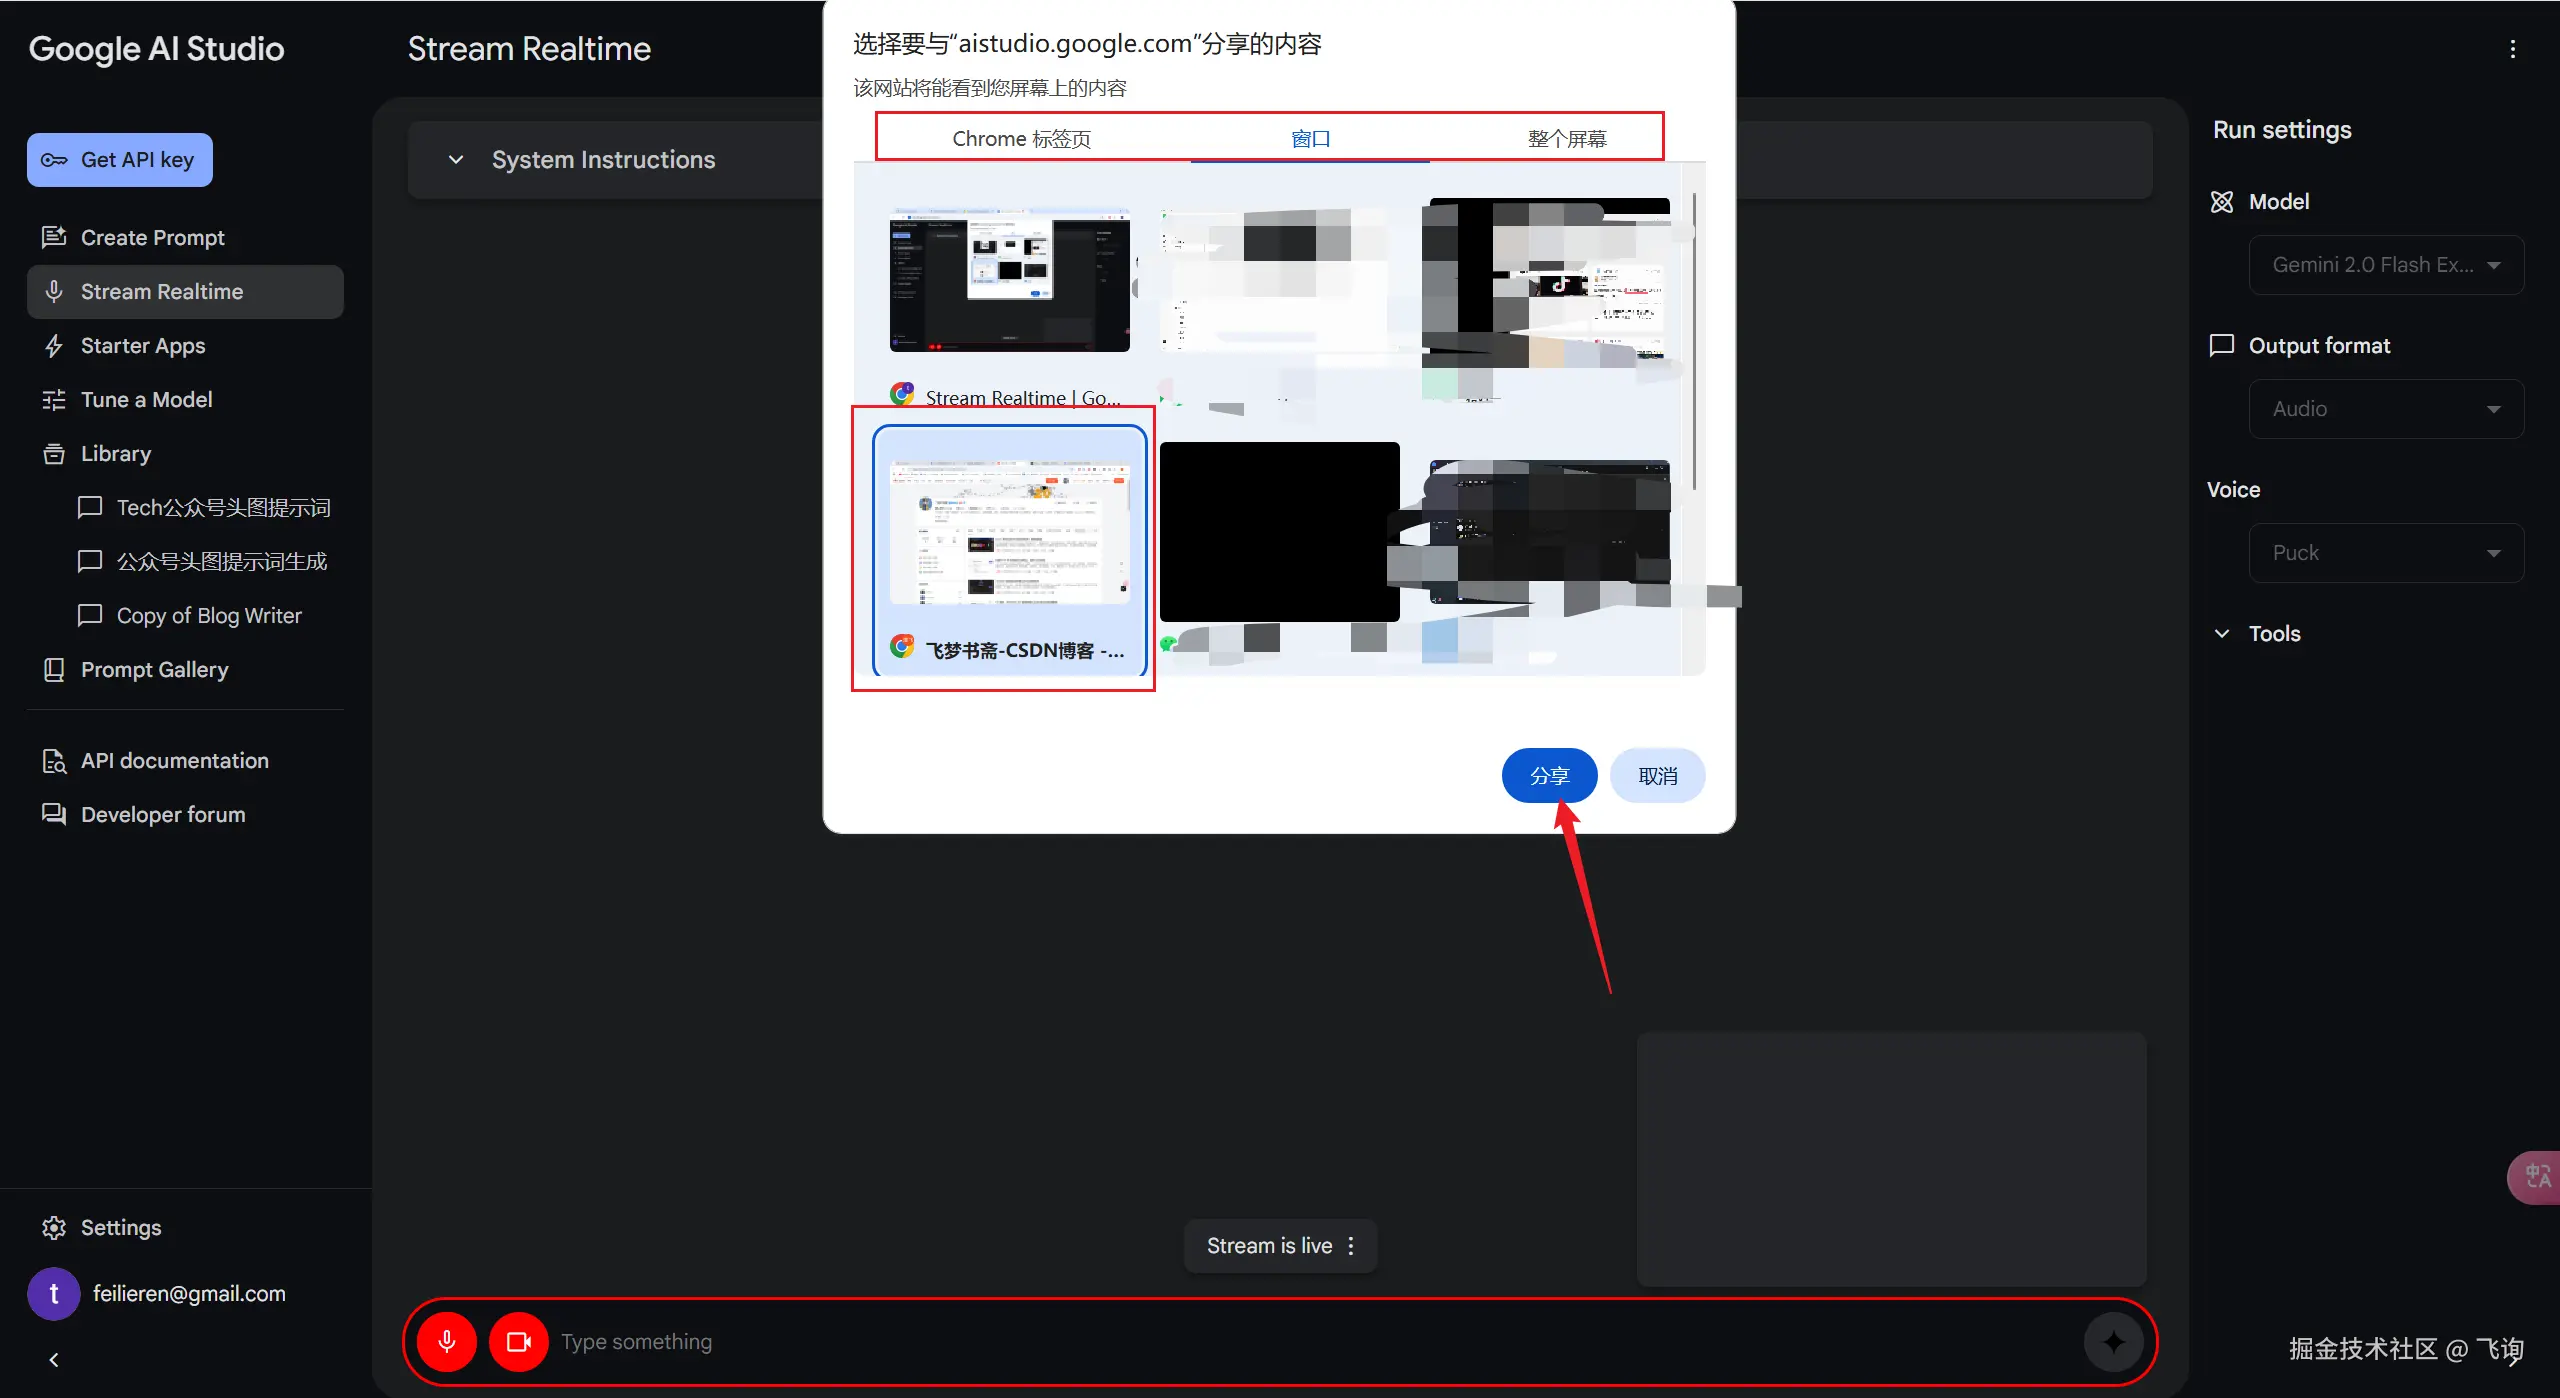The width and height of the screenshot is (2560, 1398).
Task: Toggle the red microphone button
Action: tap(447, 1341)
